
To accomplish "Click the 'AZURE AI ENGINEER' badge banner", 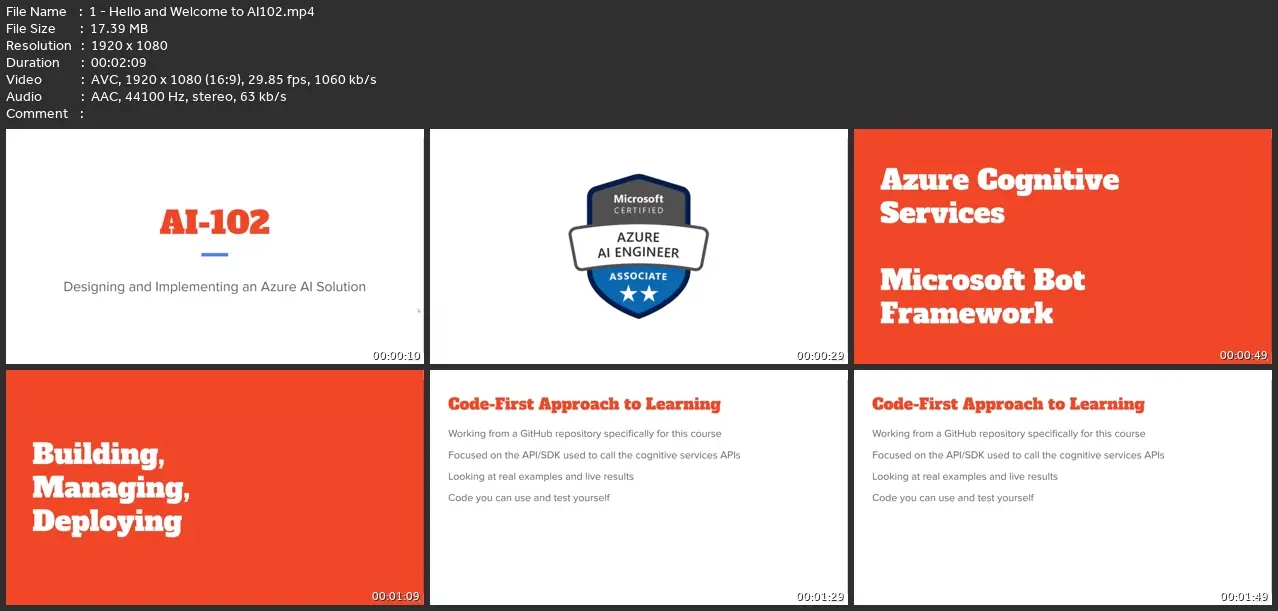I will click(639, 246).
